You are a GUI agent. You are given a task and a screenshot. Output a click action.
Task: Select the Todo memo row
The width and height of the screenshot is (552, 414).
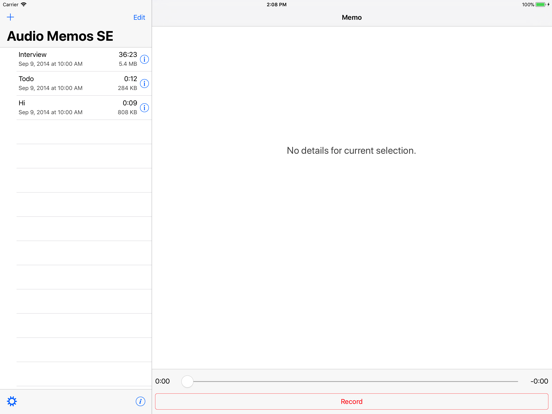pyautogui.click(x=76, y=83)
